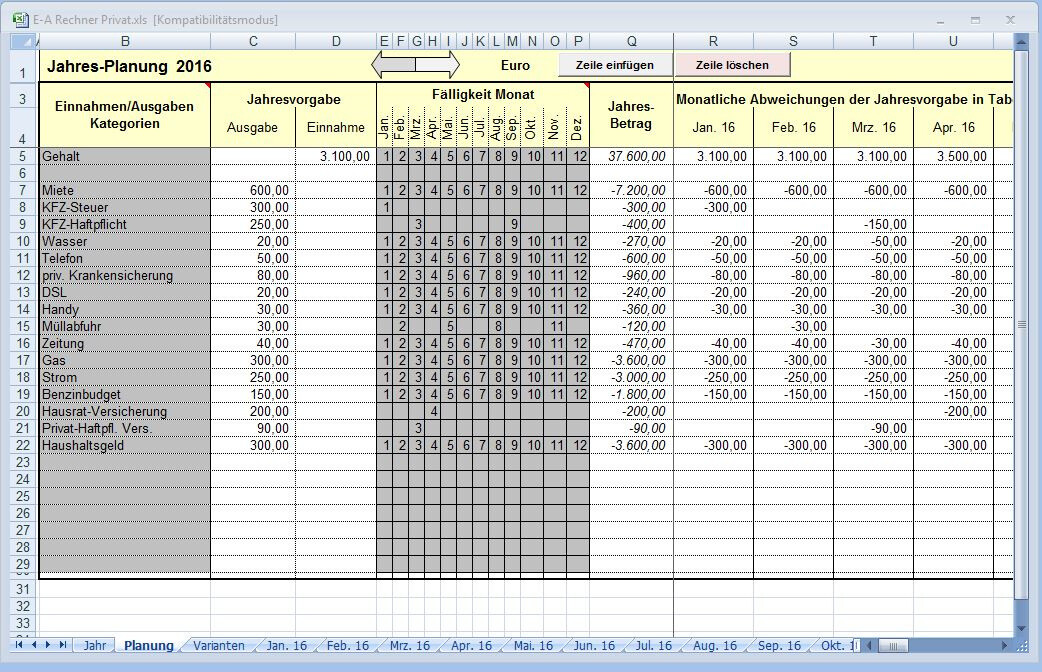This screenshot has height=672, width=1042.
Task: Click Zeile löschen button
Action: [x=732, y=65]
